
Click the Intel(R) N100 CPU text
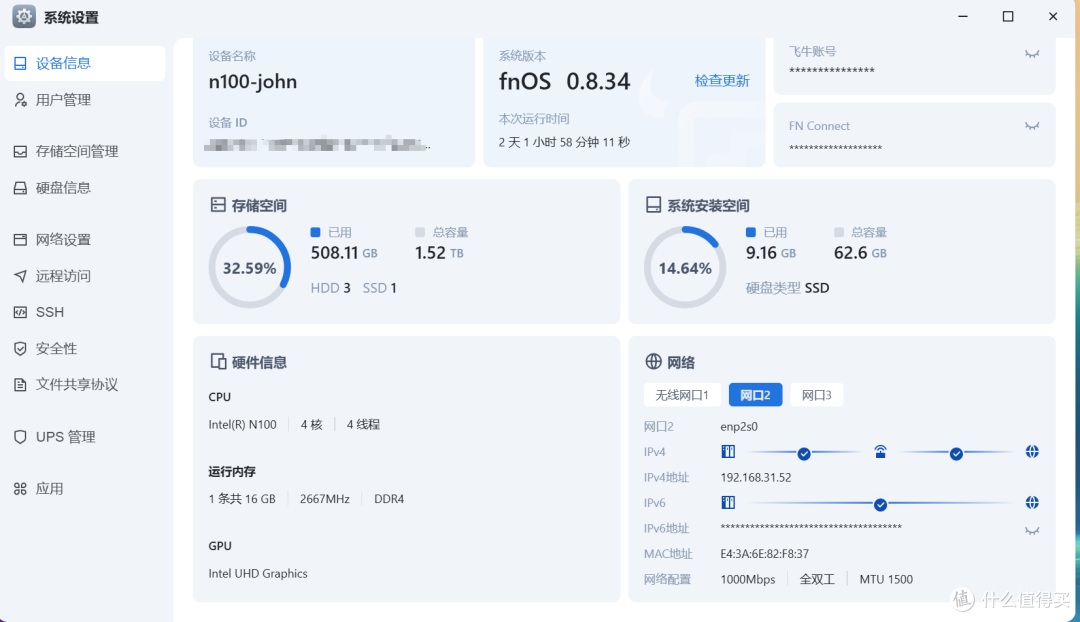point(242,424)
